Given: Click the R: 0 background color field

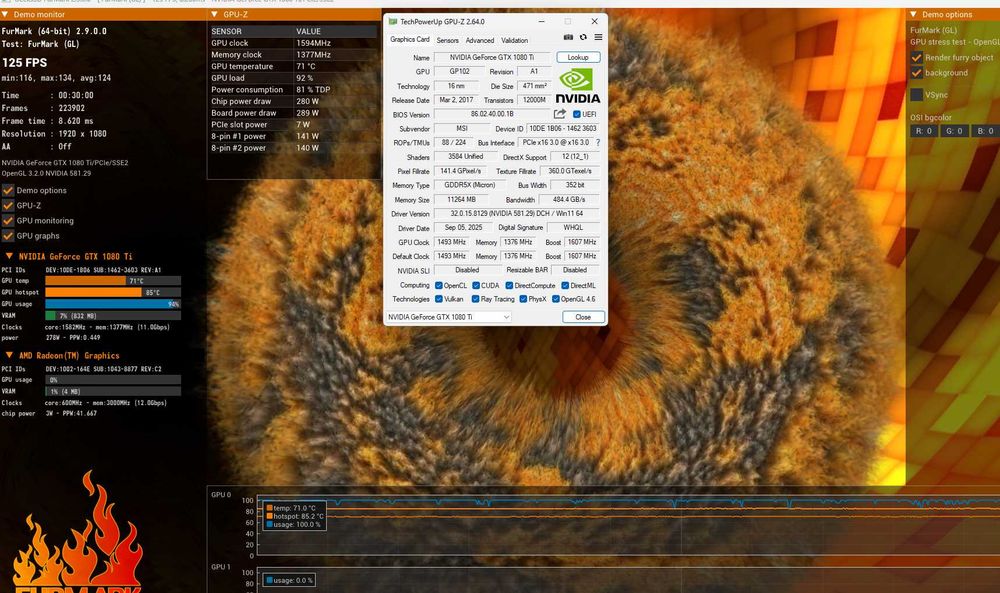Looking at the screenshot, I should (x=924, y=131).
